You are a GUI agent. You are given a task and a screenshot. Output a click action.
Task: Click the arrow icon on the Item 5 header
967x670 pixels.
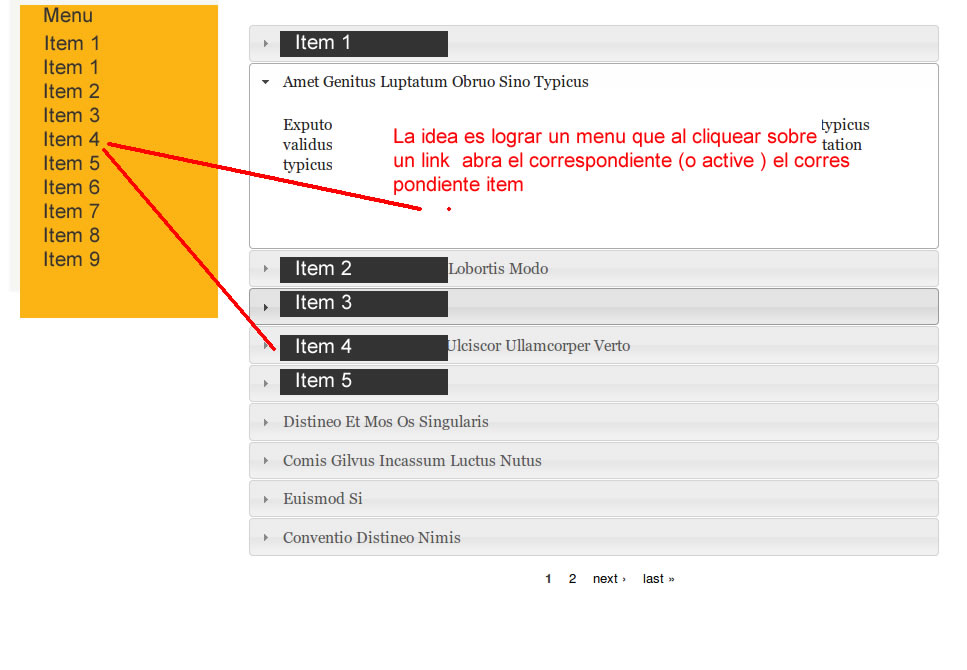[264, 381]
